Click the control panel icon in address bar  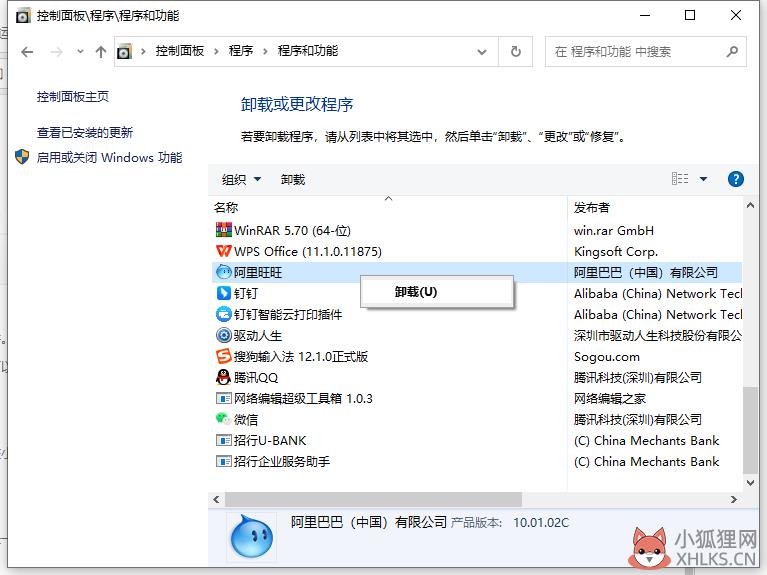tap(124, 51)
